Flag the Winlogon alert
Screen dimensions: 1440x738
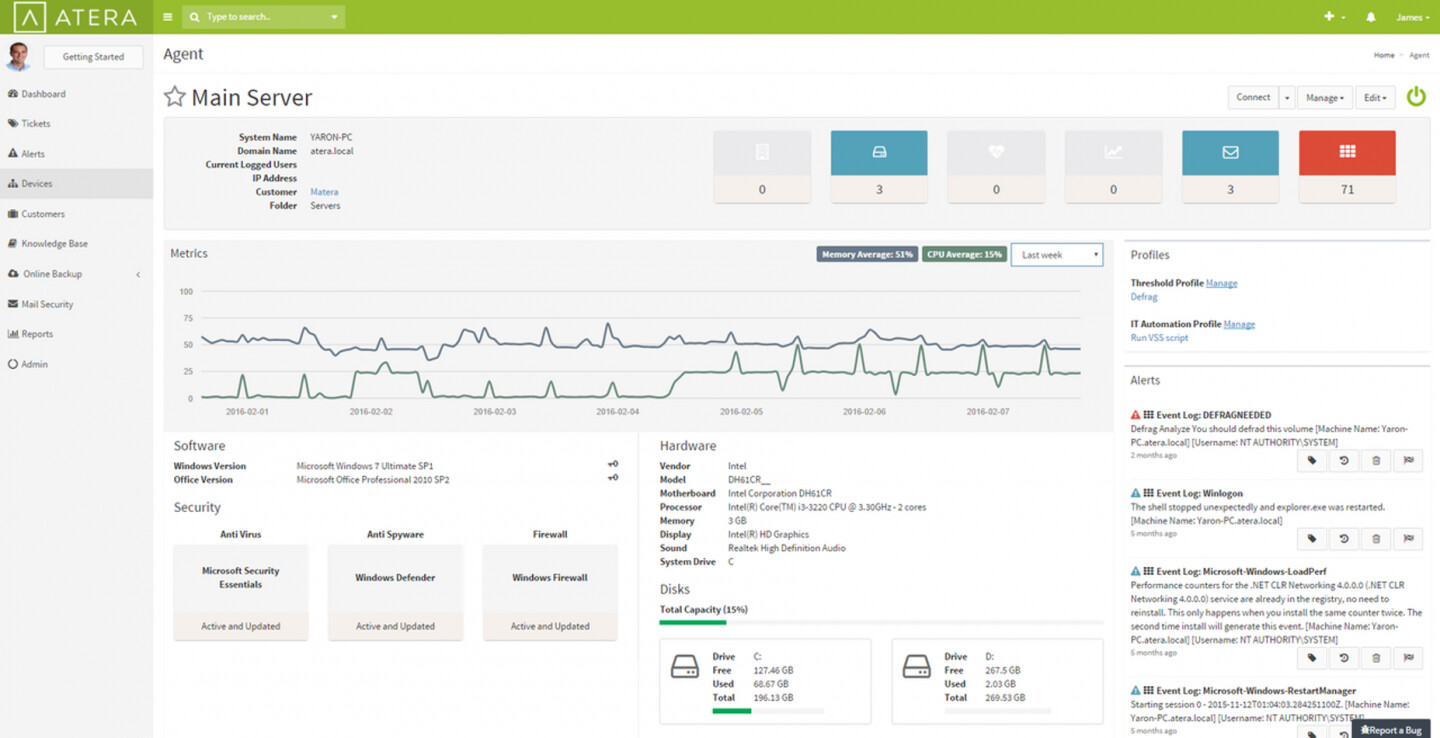click(x=1408, y=539)
